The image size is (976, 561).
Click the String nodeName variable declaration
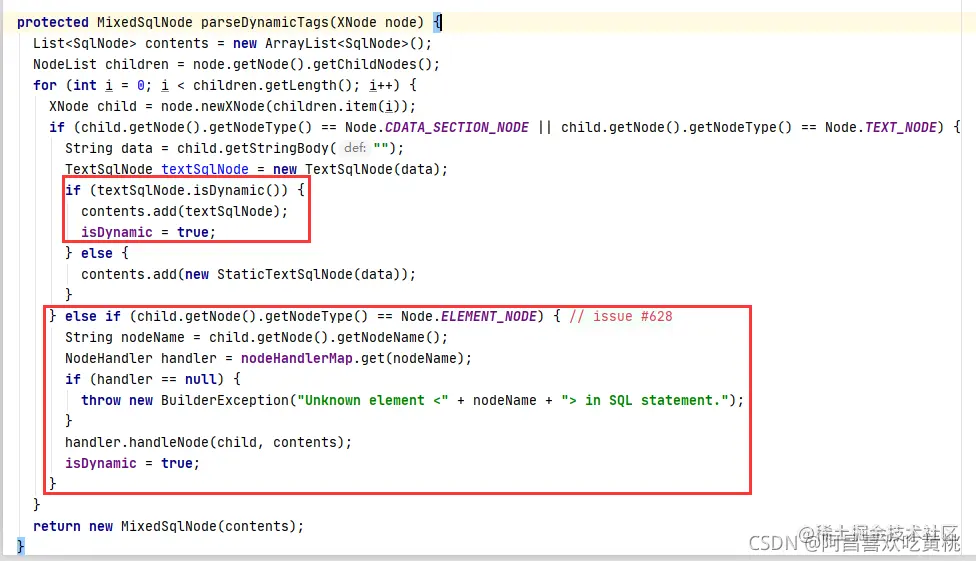tap(124, 337)
